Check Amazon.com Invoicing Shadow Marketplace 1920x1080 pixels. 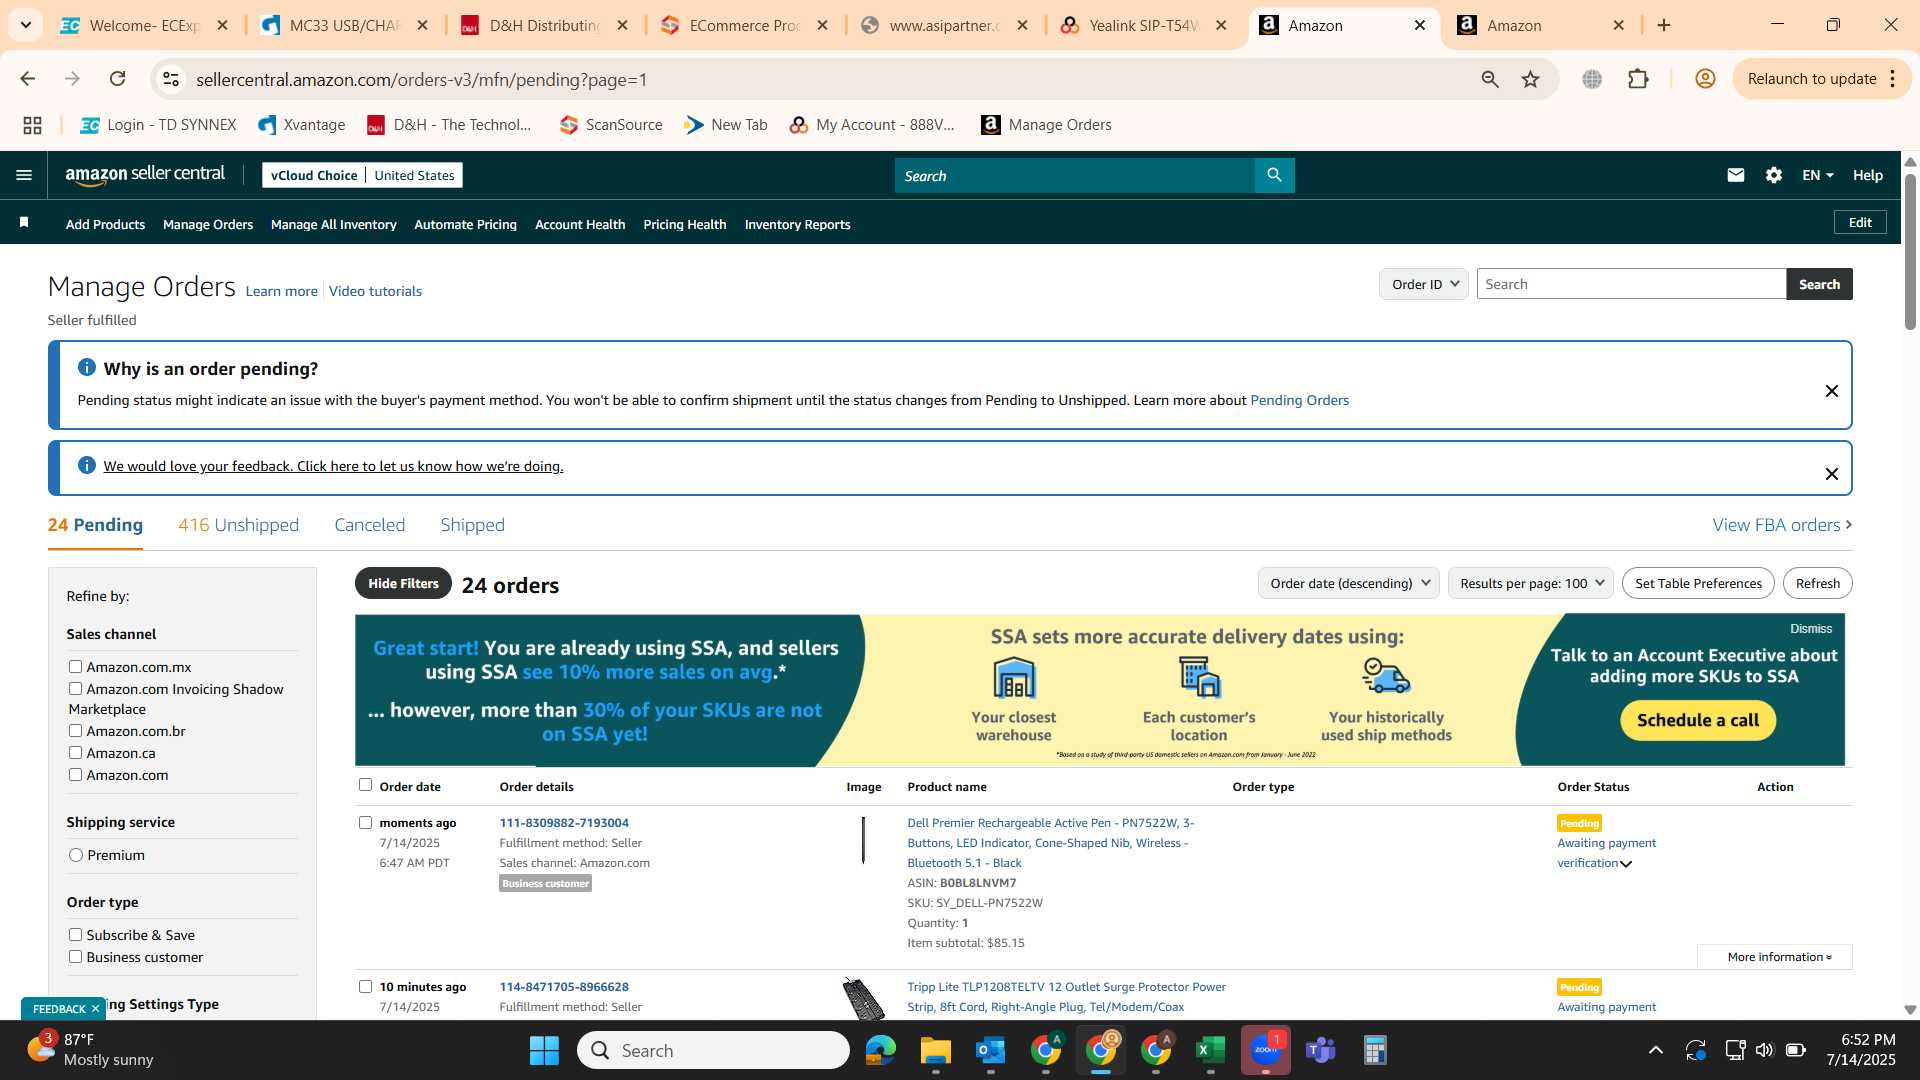point(75,689)
